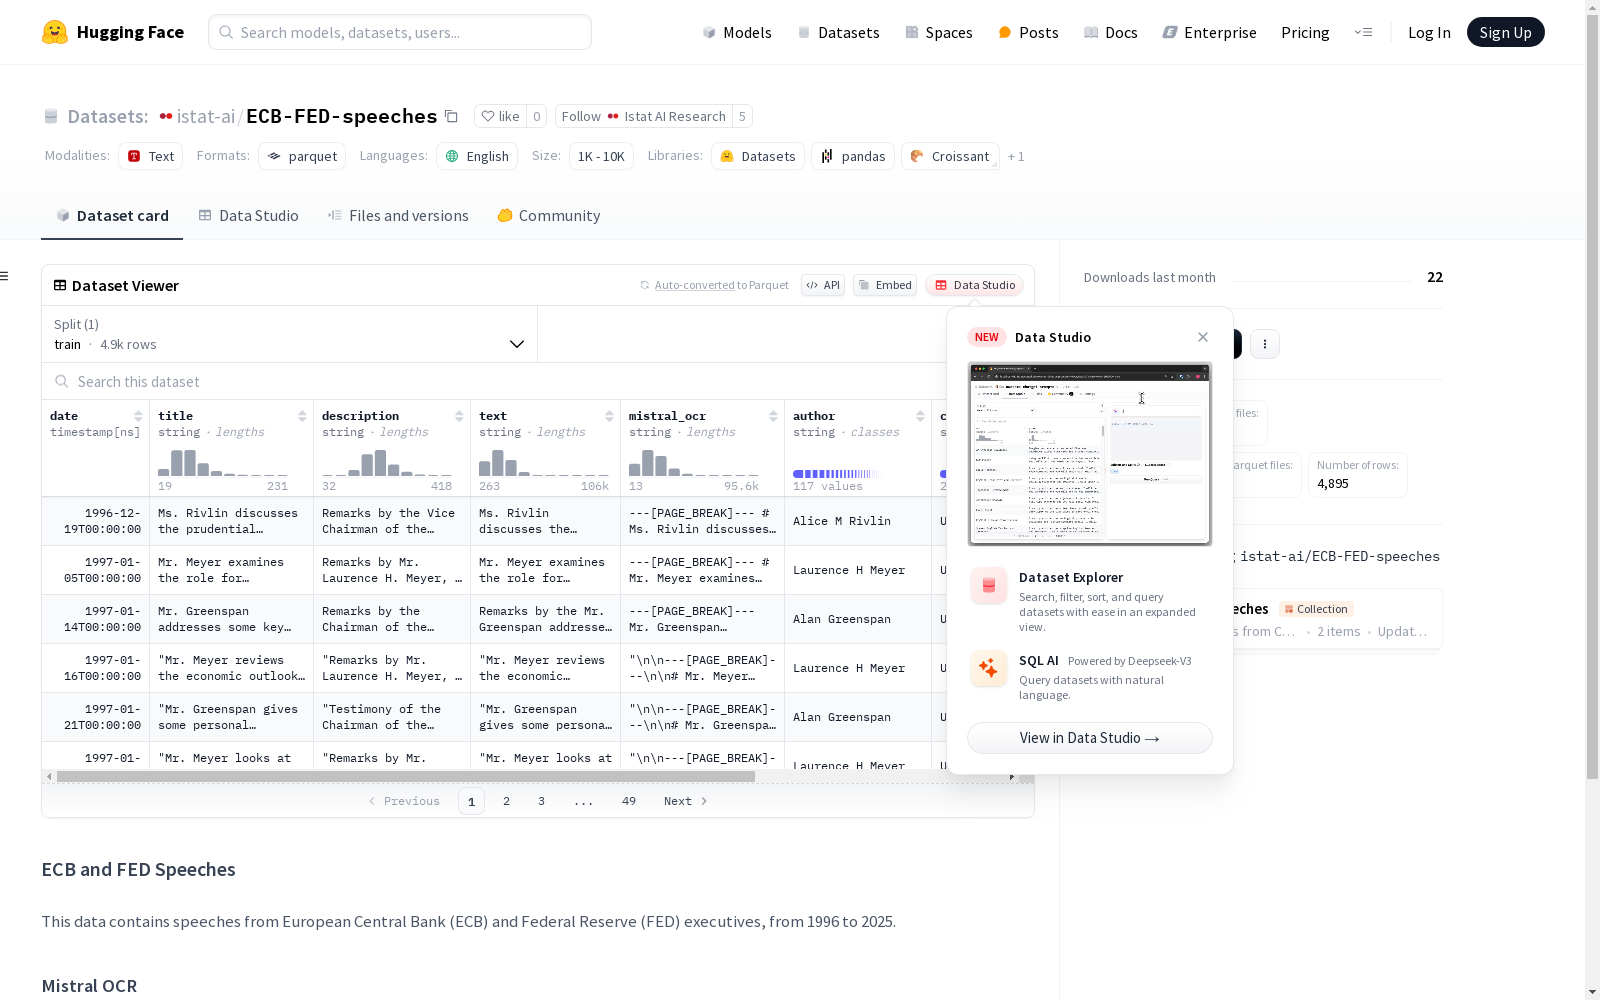Click the 1K - 10K size tag
1600x1000 pixels.
(601, 156)
